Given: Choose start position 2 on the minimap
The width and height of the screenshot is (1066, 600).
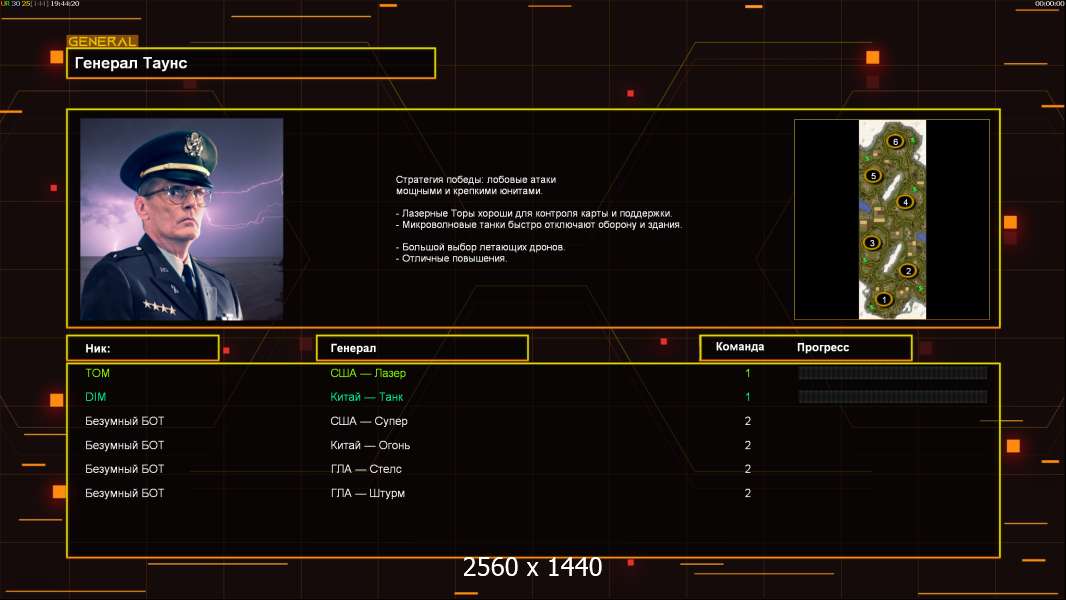Looking at the screenshot, I should (908, 270).
